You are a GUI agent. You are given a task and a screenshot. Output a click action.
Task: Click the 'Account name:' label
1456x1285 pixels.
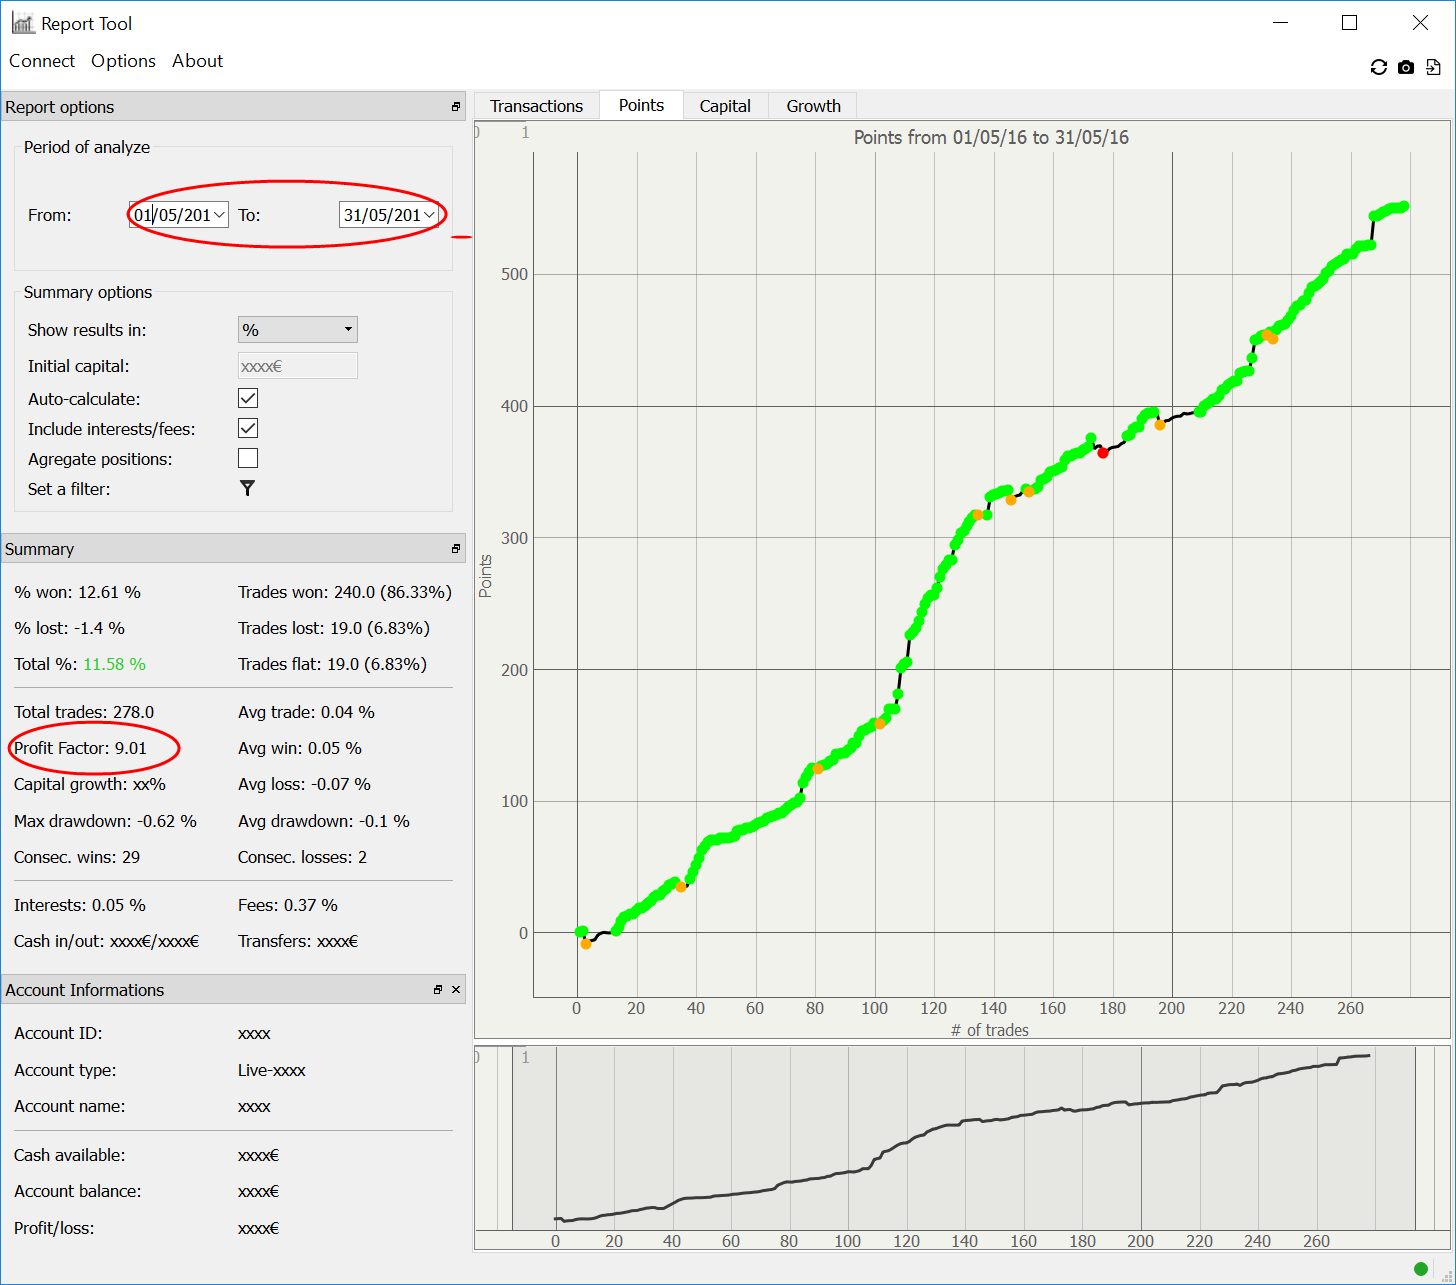(x=69, y=1106)
